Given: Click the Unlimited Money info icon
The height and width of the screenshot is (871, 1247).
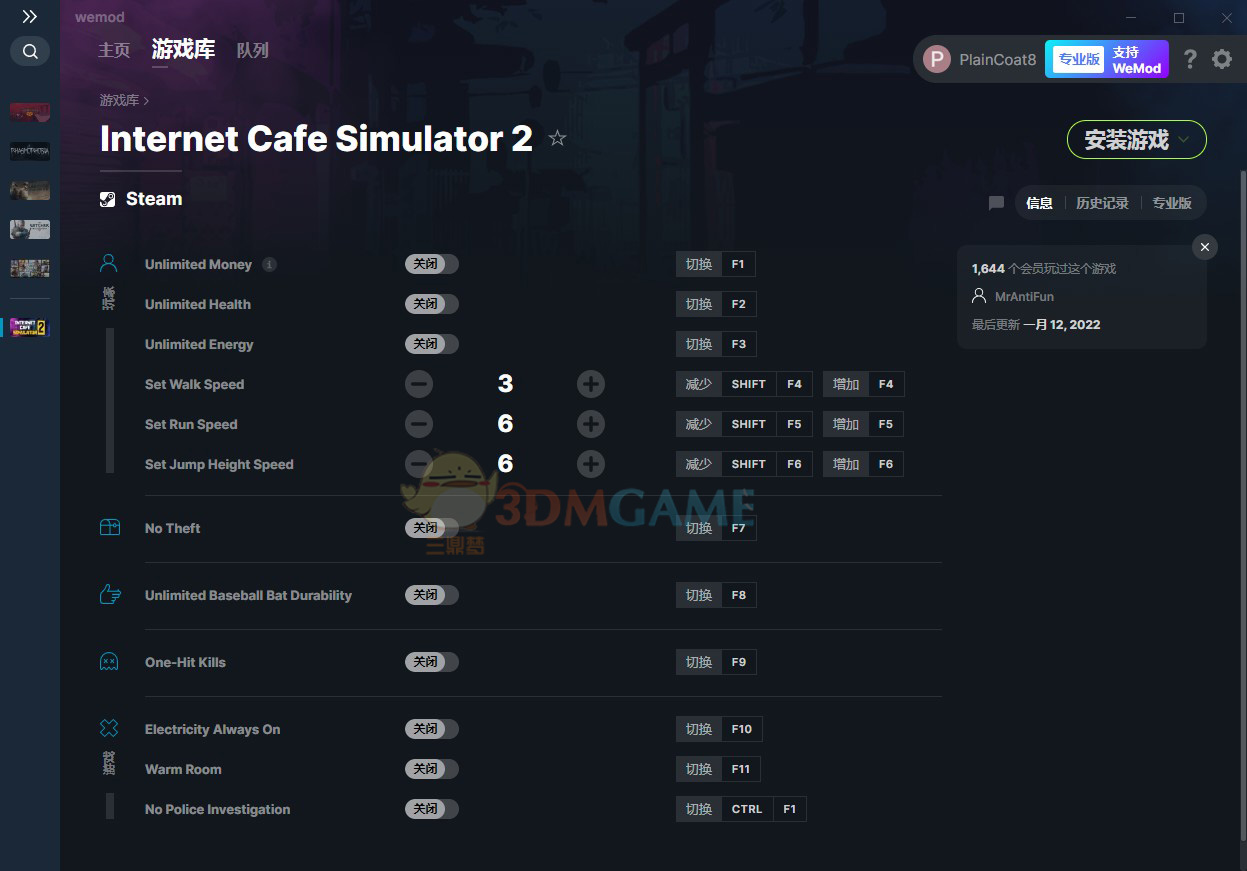Looking at the screenshot, I should [269, 264].
